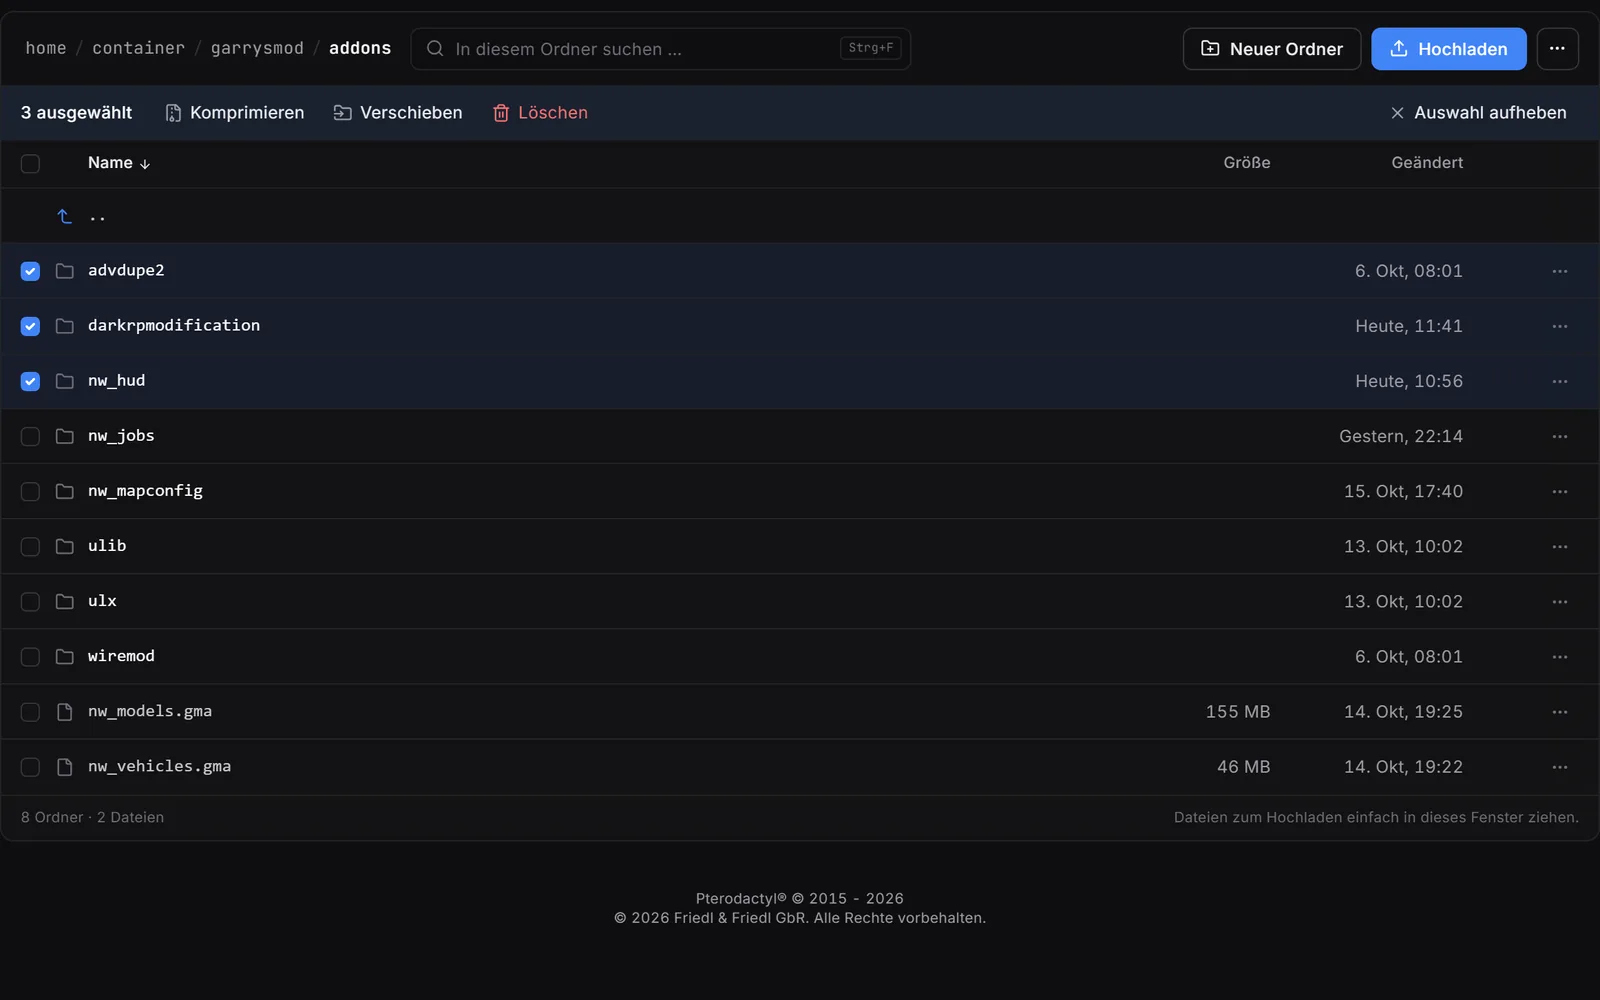Sort by the Größe column header
The image size is (1600, 1000).
(1246, 163)
